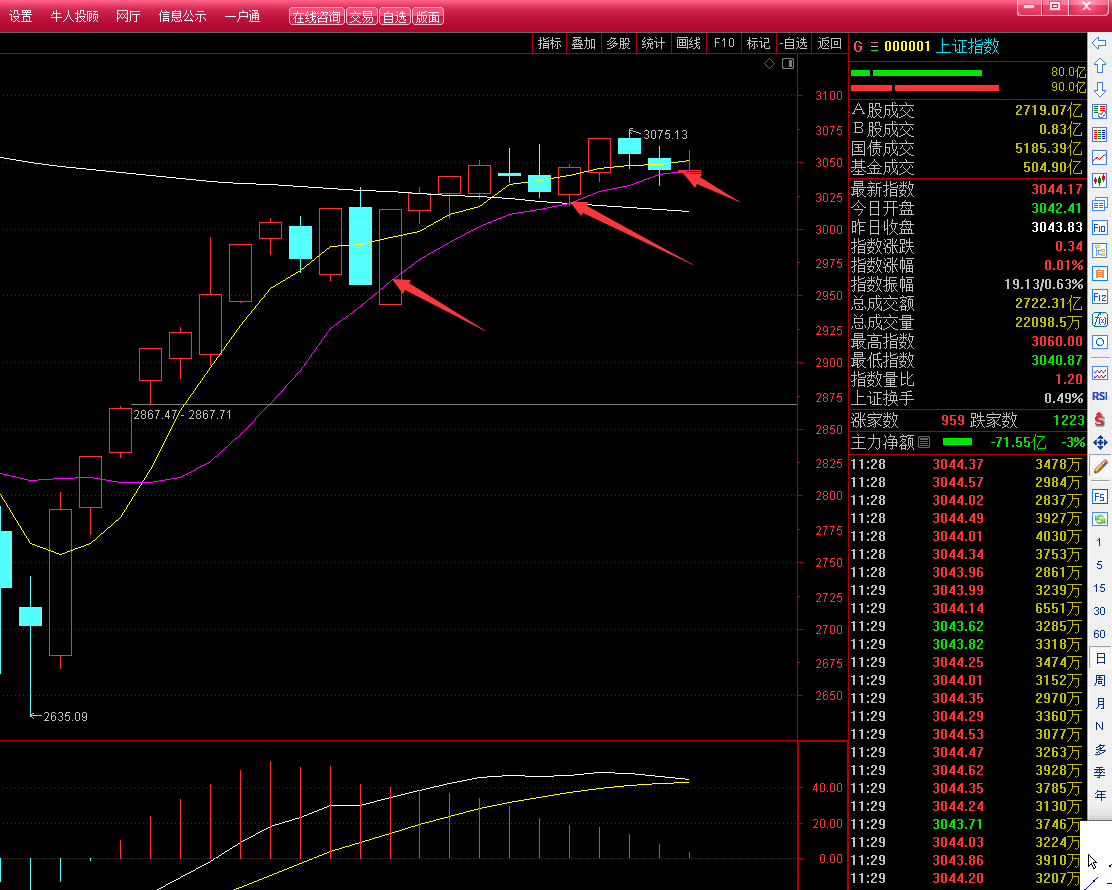Select the 15-minute period
Image resolution: width=1112 pixels, height=890 pixels.
point(1099,588)
